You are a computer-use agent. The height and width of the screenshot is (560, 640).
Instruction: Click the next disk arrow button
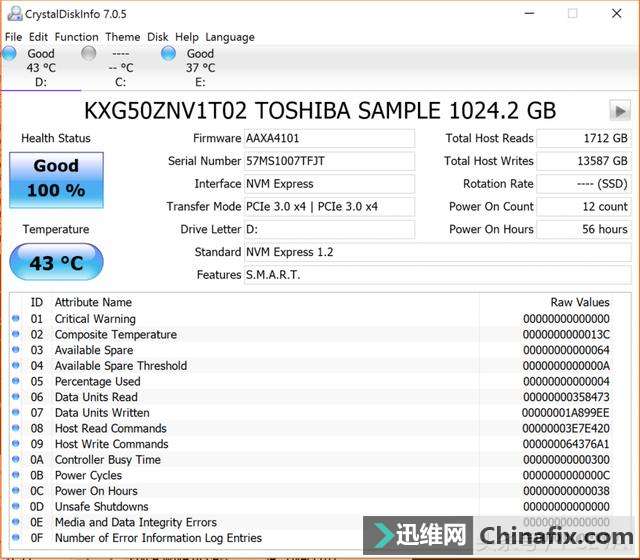pos(620,110)
